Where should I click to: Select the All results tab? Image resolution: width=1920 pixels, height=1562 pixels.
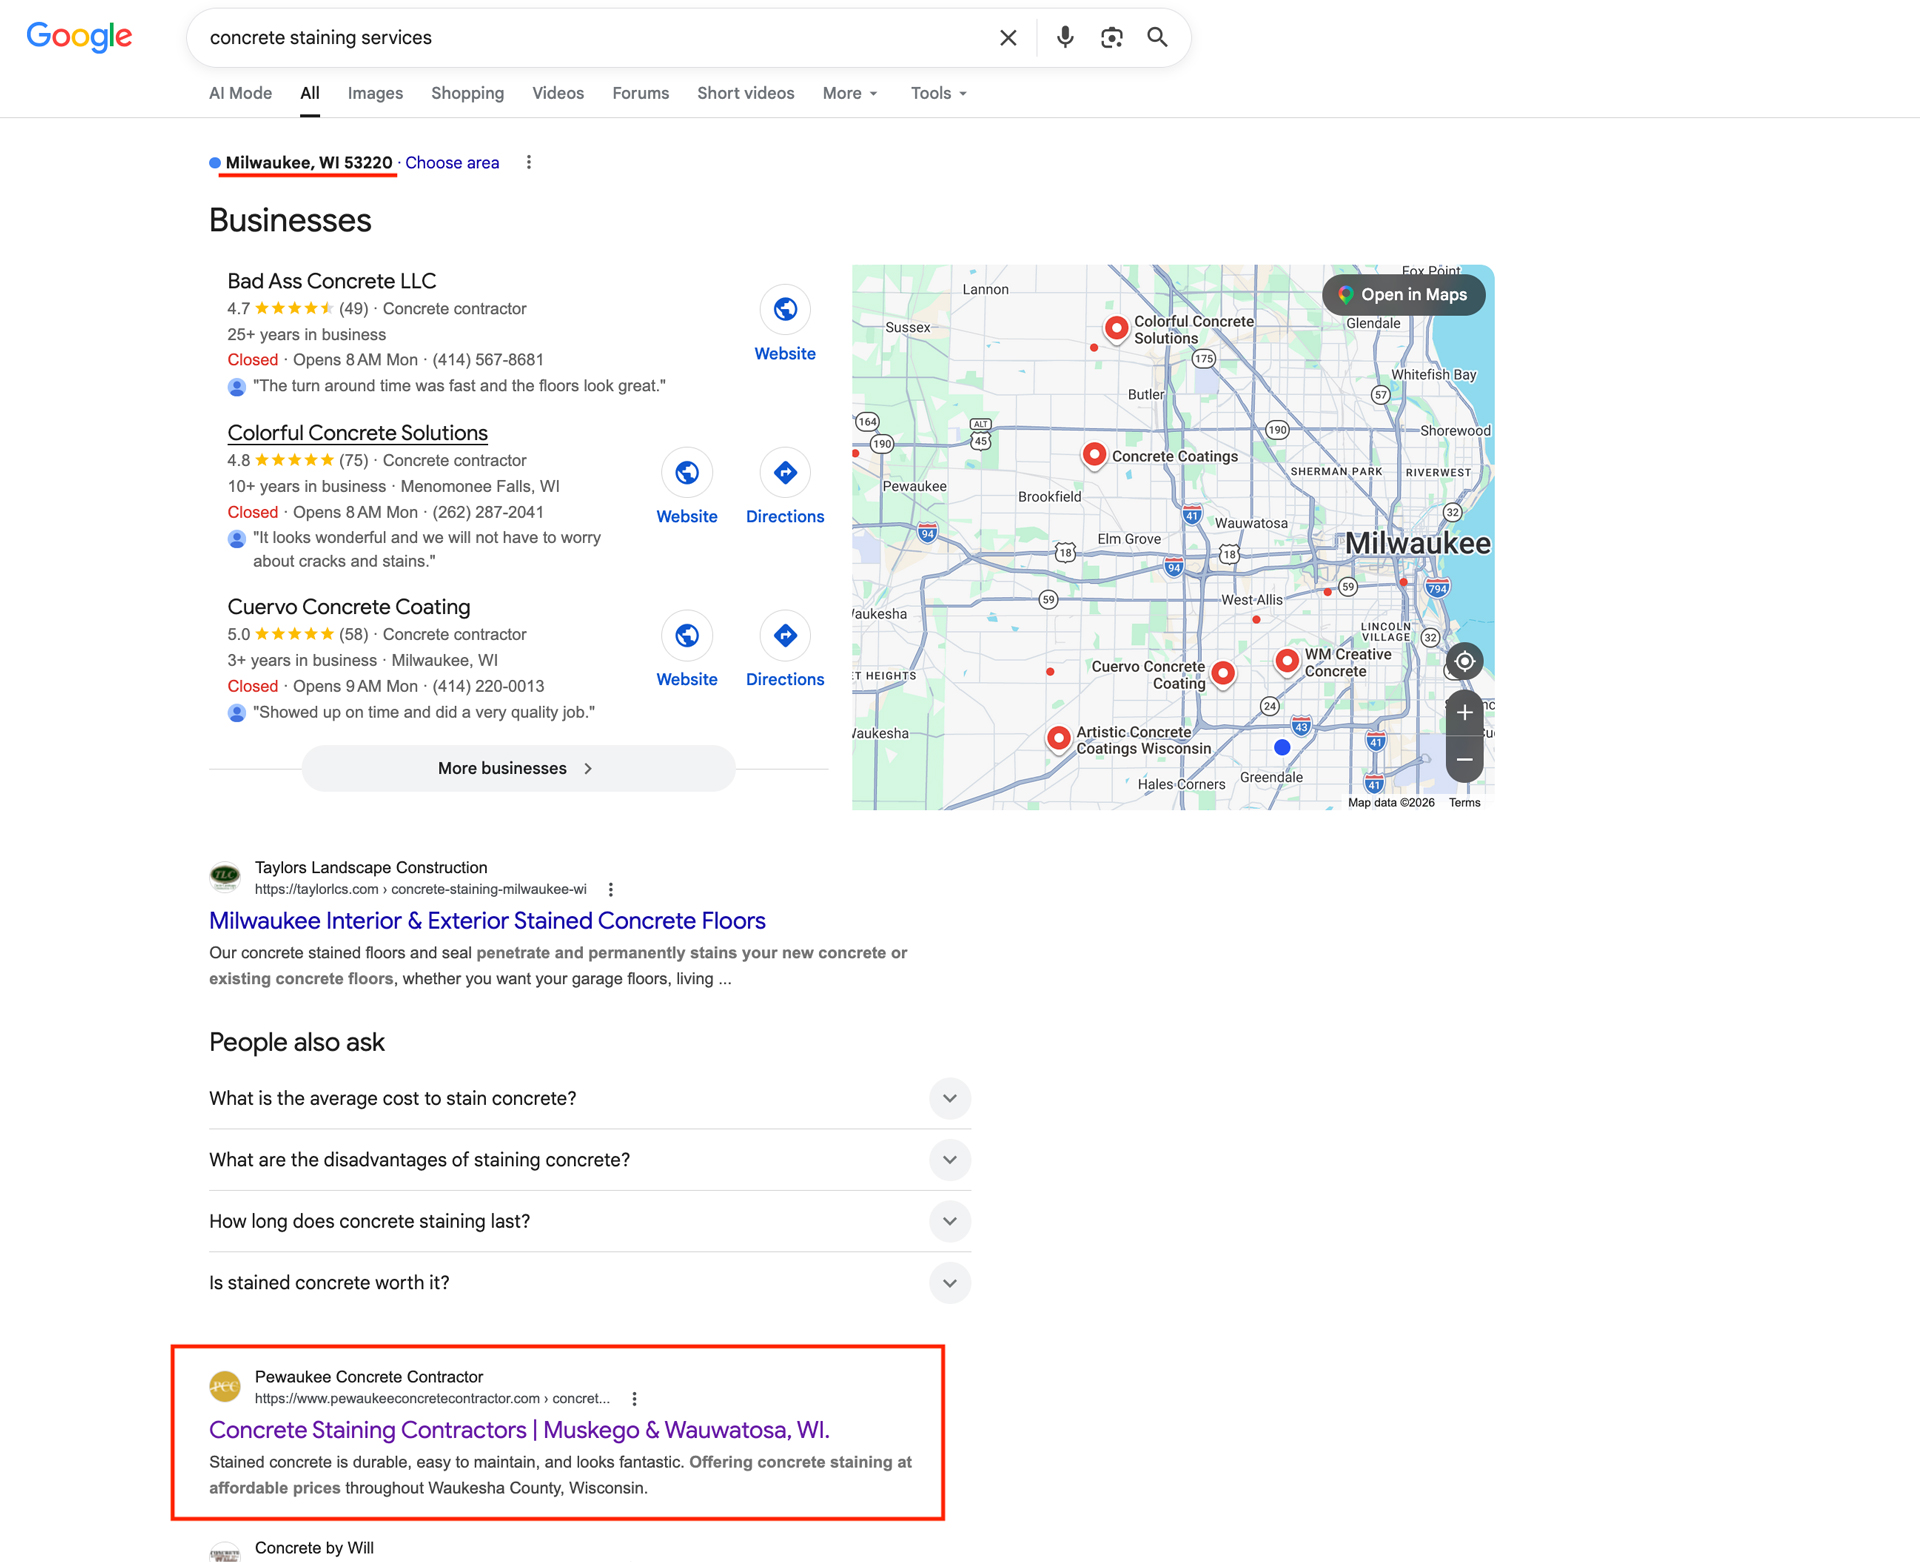[x=310, y=93]
